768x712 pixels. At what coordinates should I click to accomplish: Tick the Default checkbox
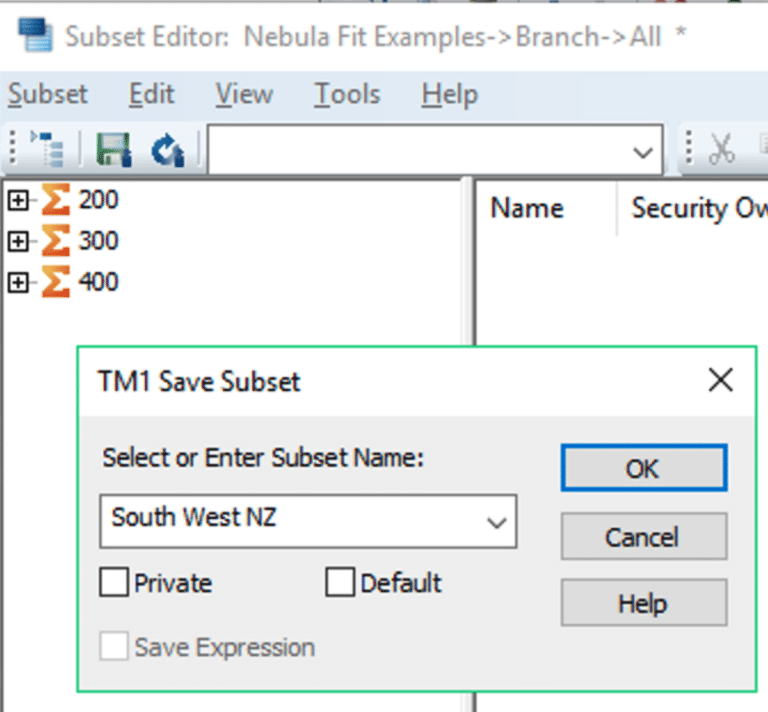(x=340, y=582)
